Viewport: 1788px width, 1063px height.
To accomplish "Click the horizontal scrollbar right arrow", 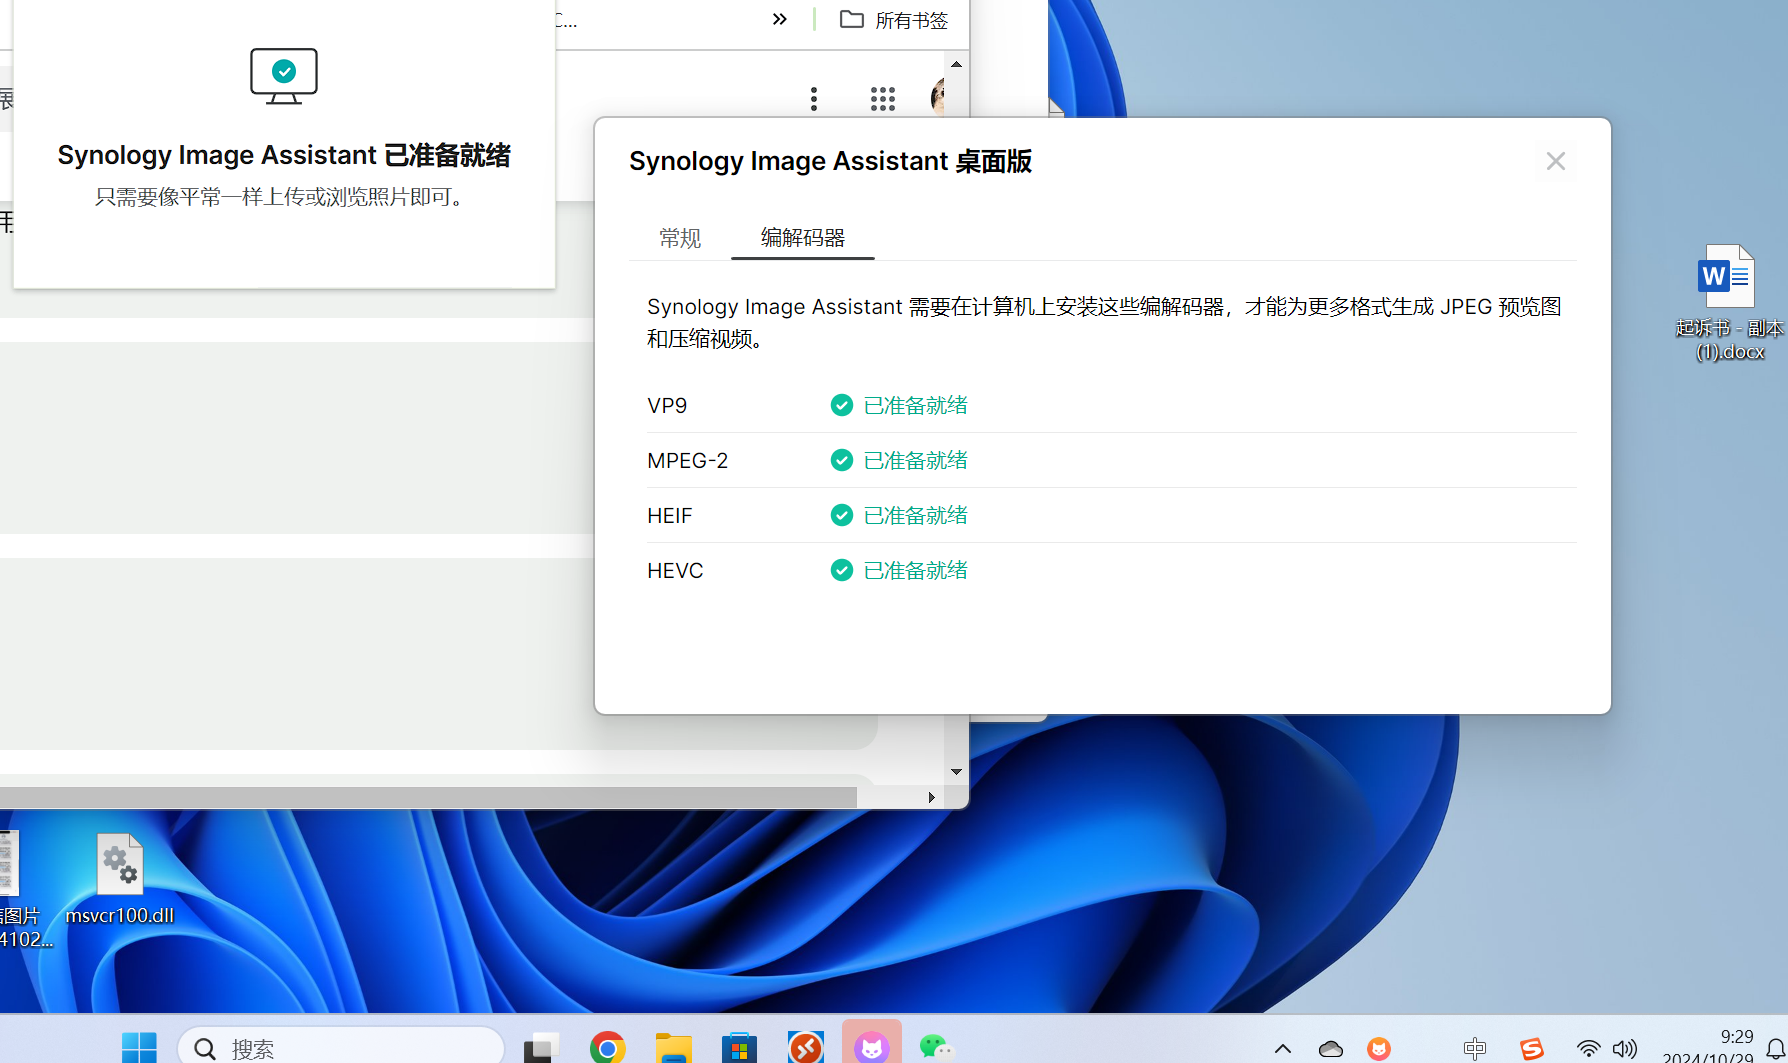I will 931,797.
